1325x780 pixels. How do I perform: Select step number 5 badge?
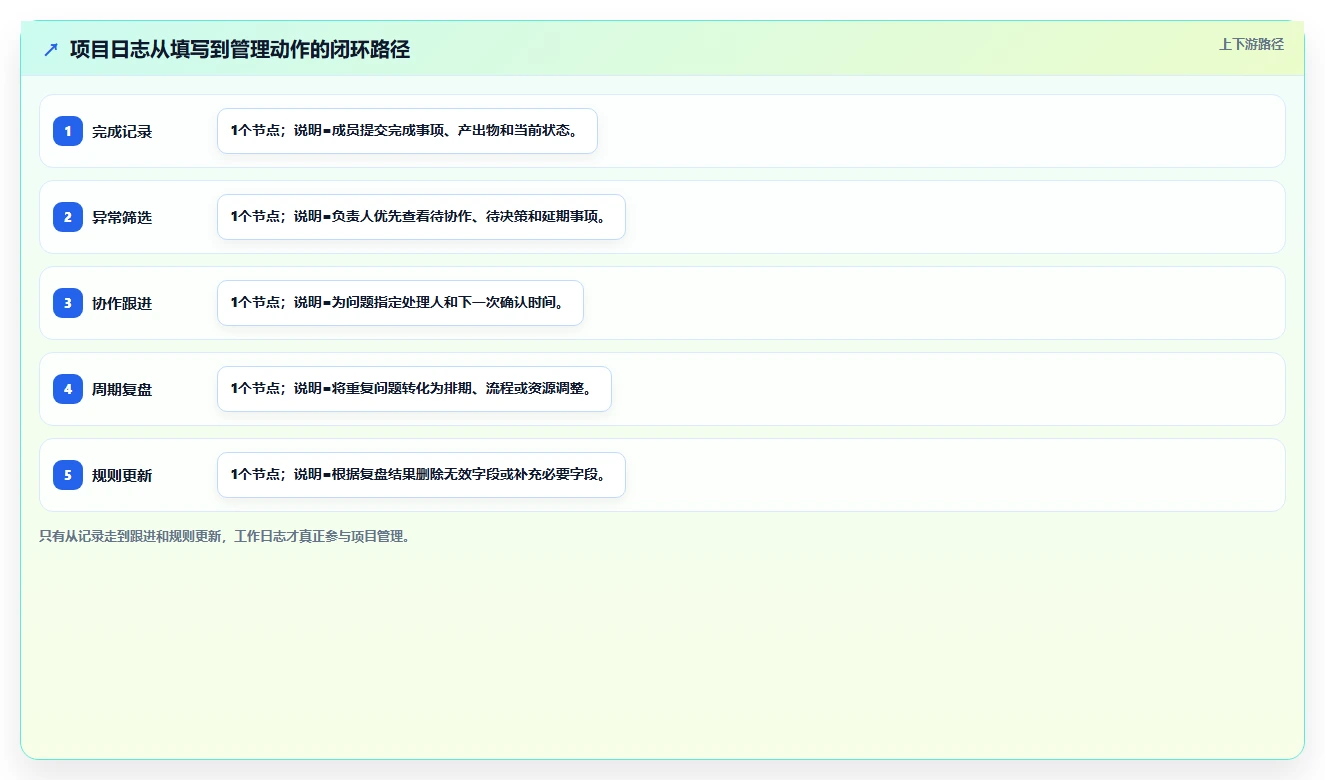[68, 474]
